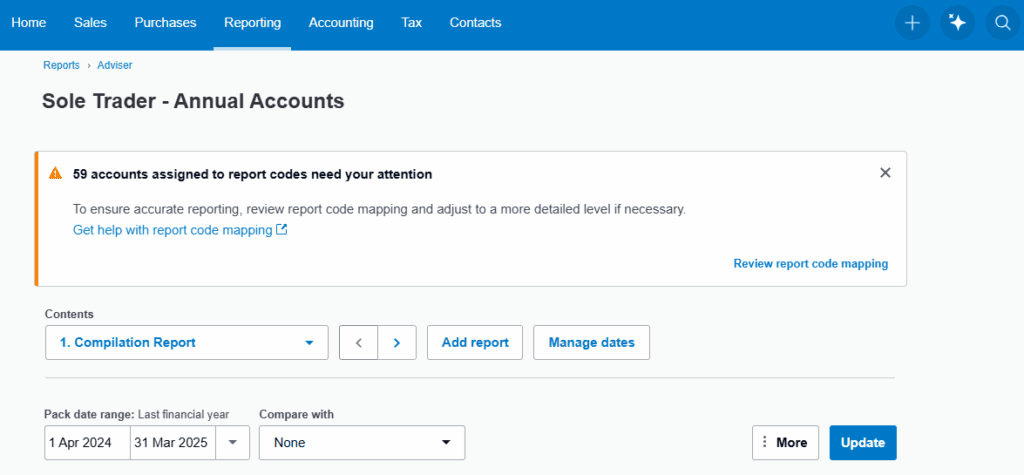The image size is (1024, 475).
Task: Dismiss the report codes warning banner
Action: [x=885, y=173]
